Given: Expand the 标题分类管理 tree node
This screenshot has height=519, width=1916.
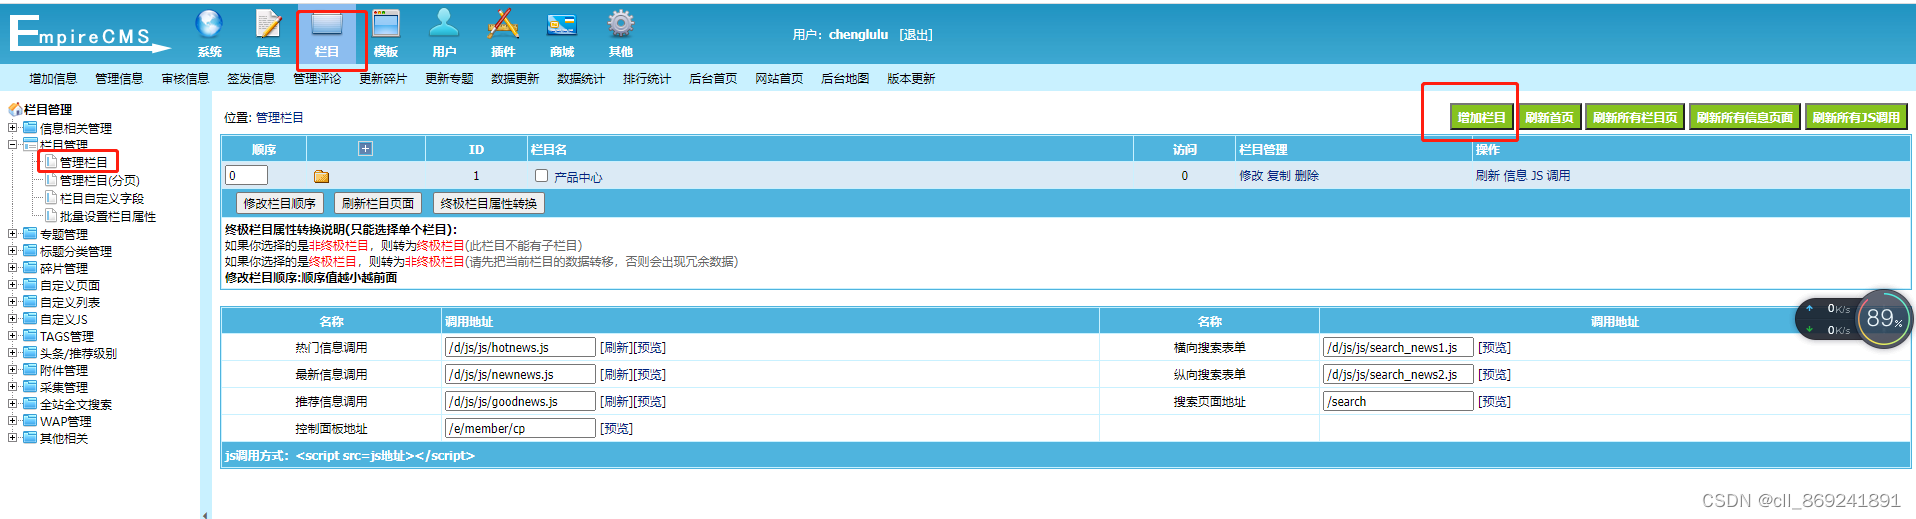Looking at the screenshot, I should (x=13, y=251).
